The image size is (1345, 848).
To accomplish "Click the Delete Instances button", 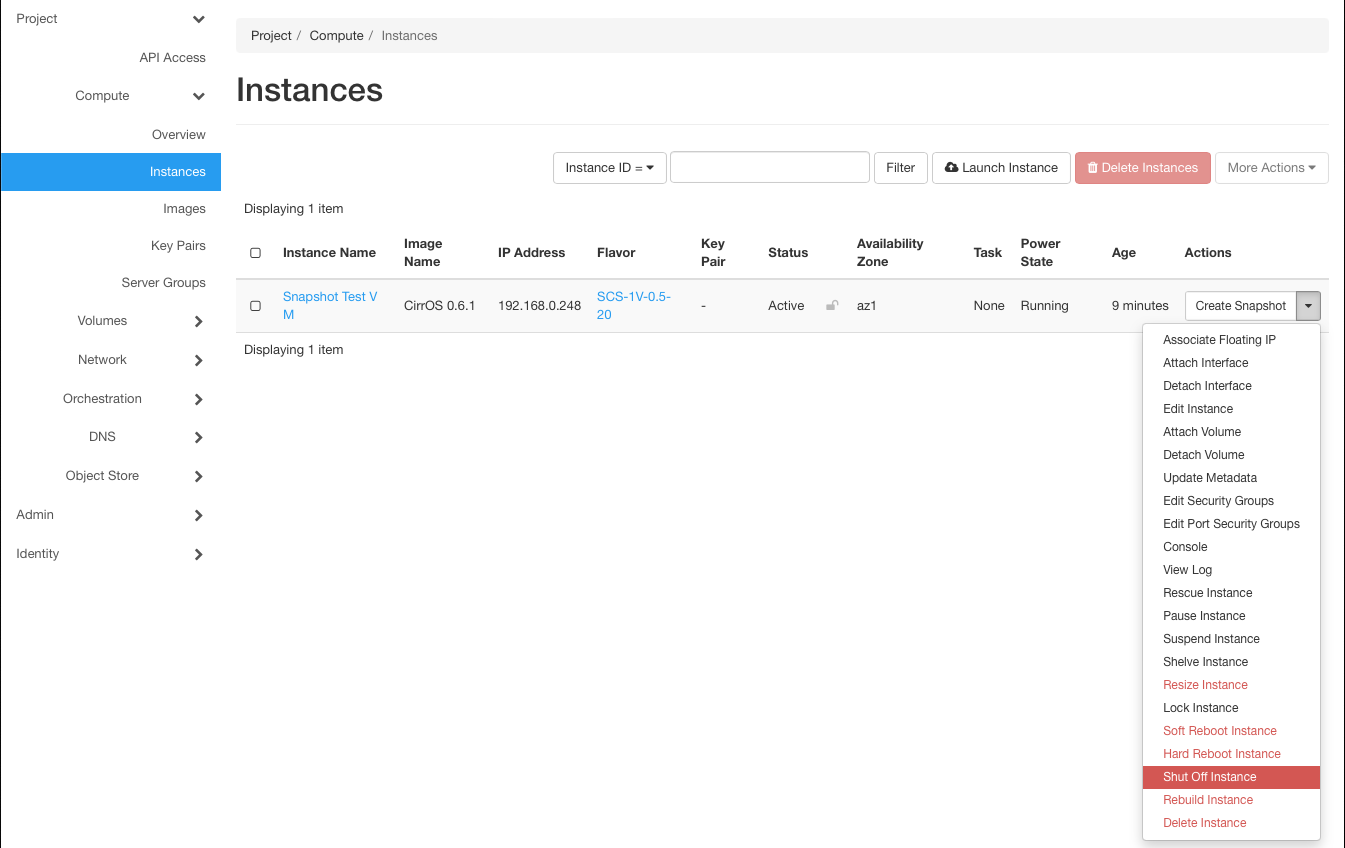I will click(x=1143, y=168).
